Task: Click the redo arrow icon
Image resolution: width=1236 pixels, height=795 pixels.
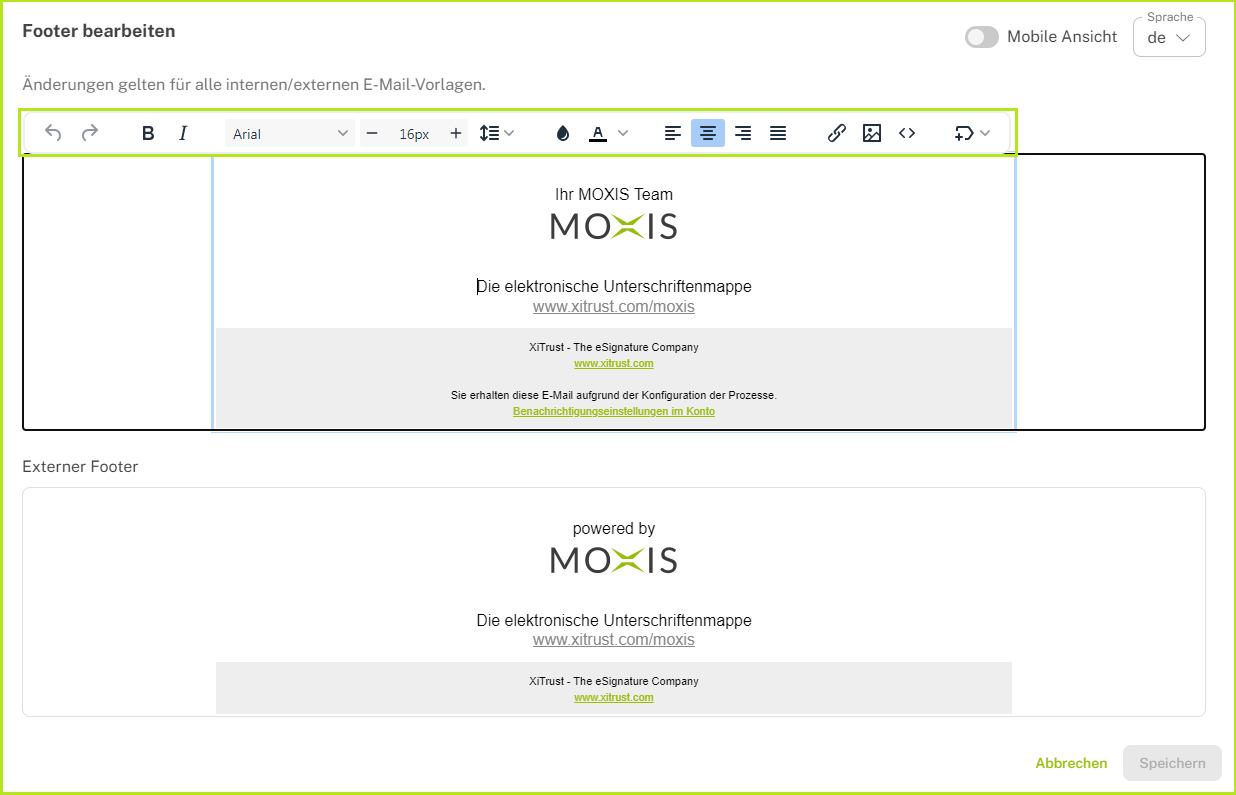Action: point(90,133)
